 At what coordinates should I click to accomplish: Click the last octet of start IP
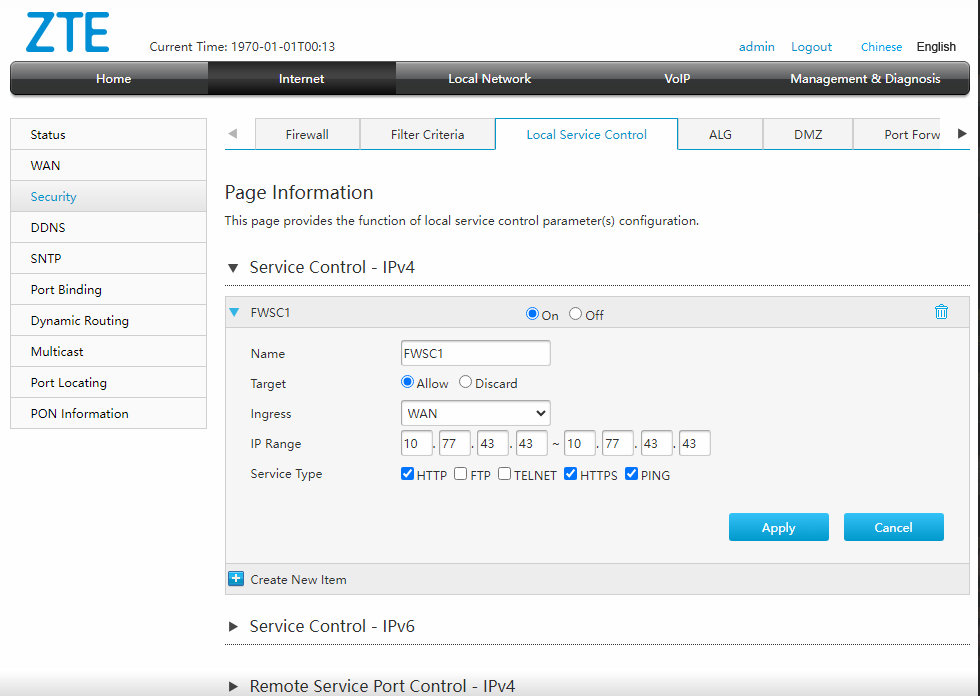pos(532,443)
